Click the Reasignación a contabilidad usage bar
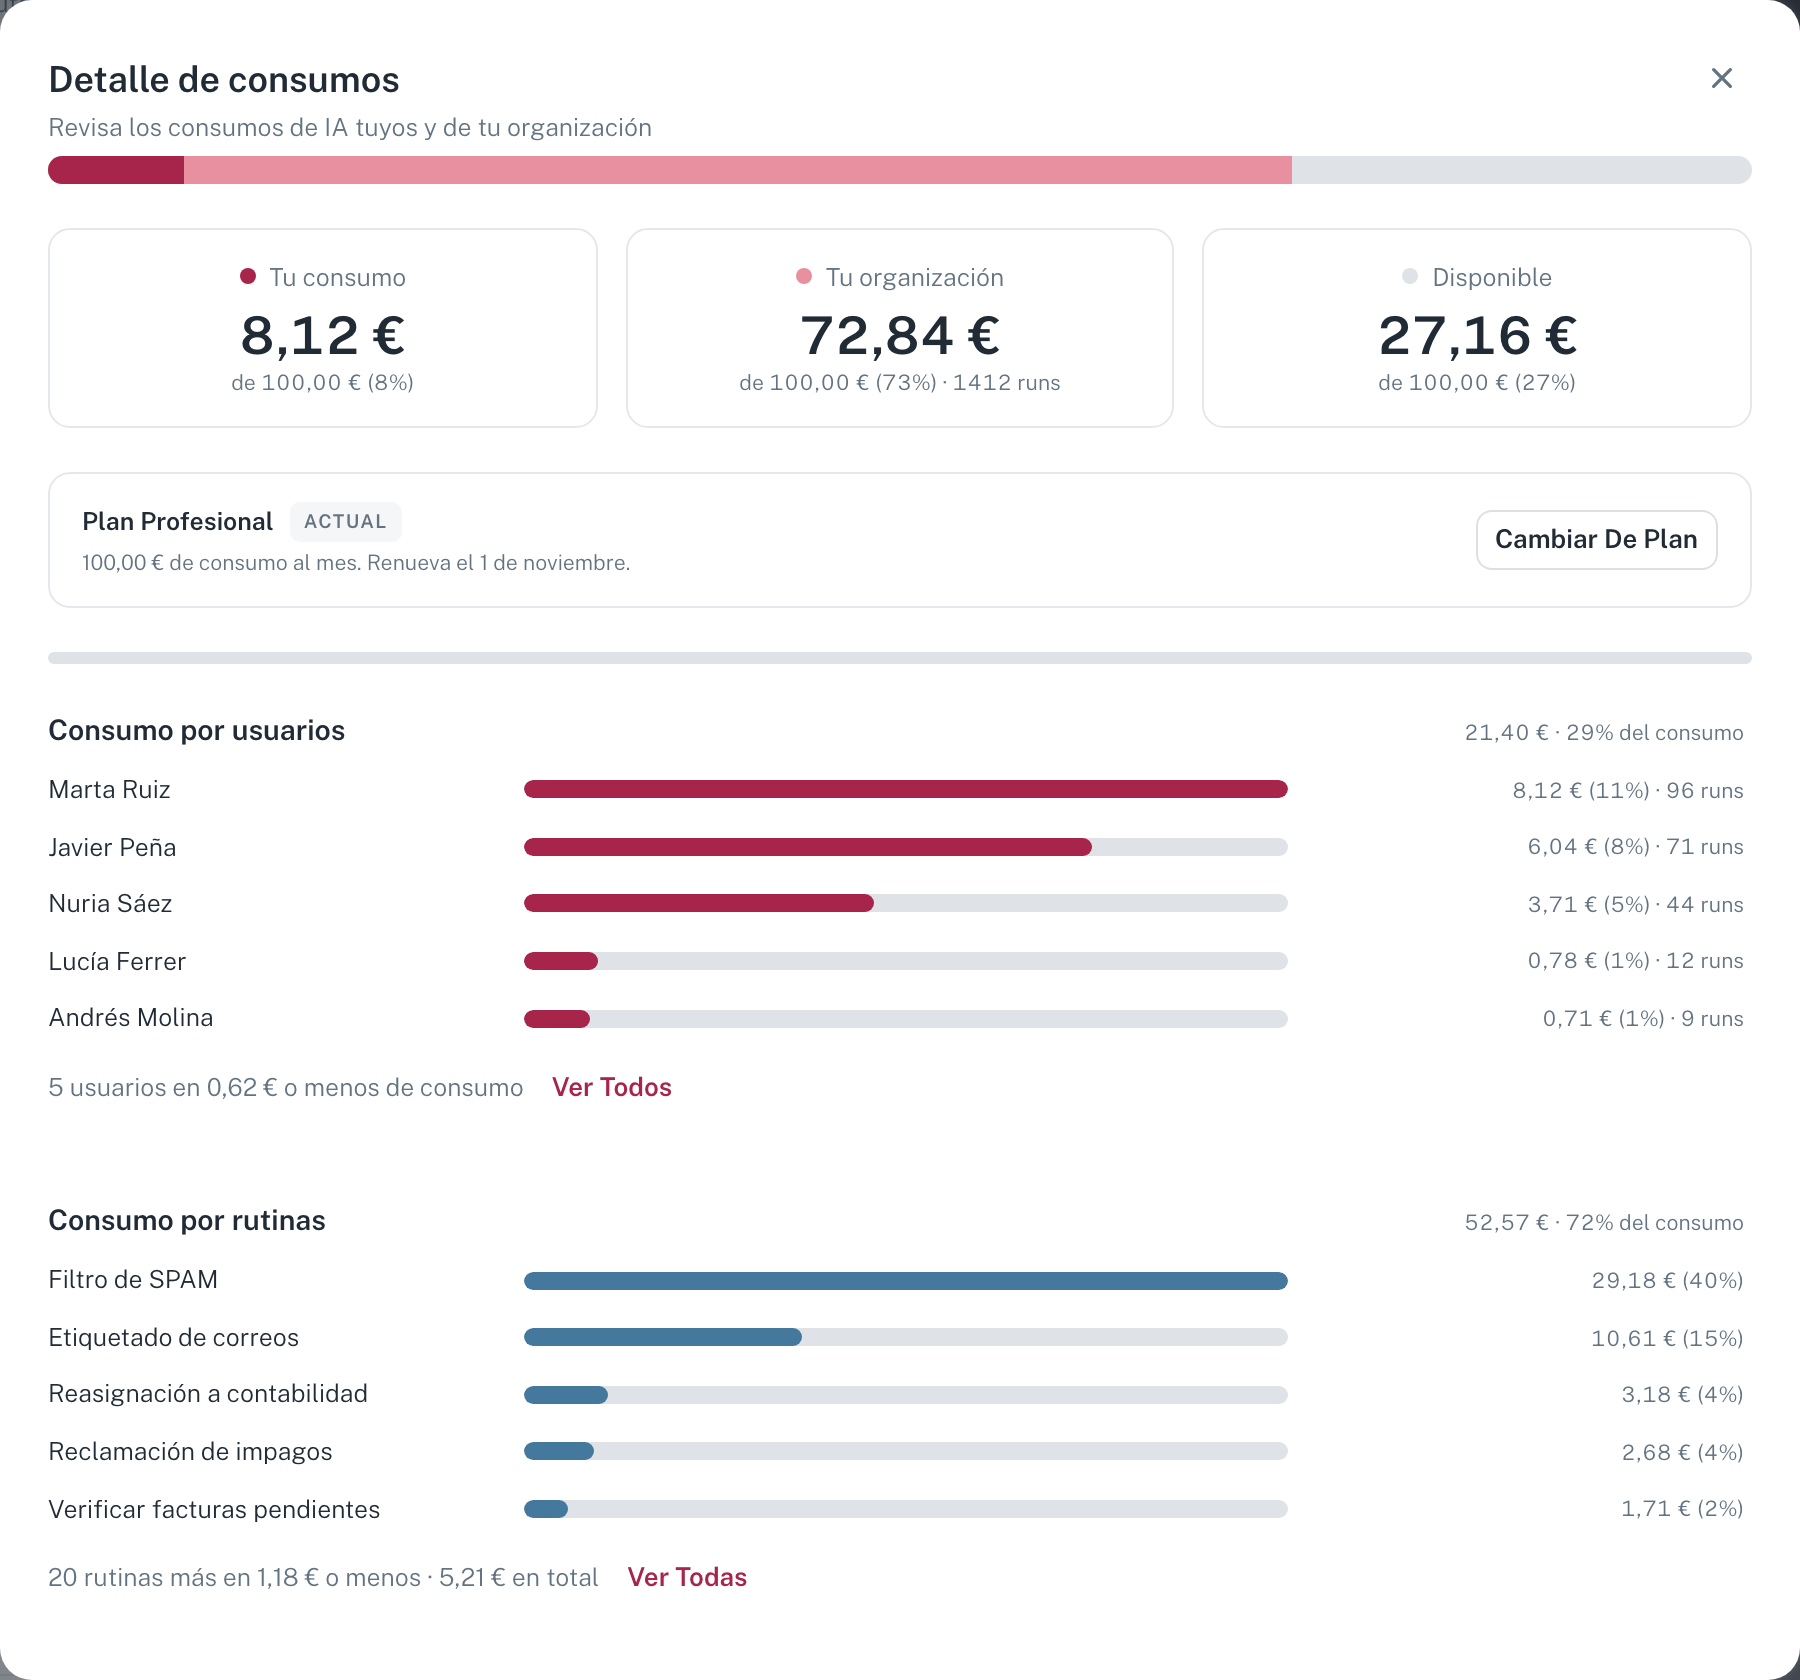This screenshot has width=1800, height=1680. (906, 1395)
